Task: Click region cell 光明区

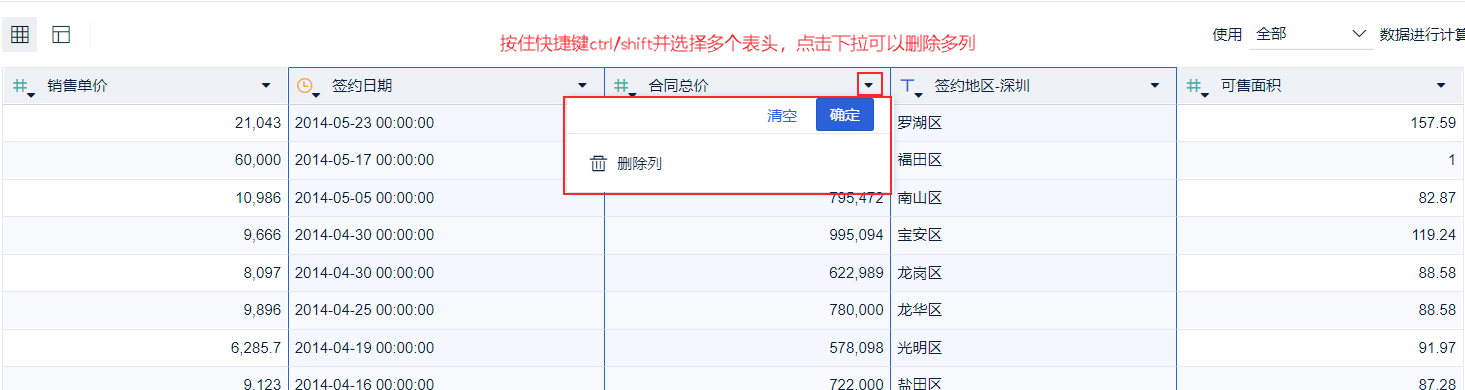Action: point(1033,348)
